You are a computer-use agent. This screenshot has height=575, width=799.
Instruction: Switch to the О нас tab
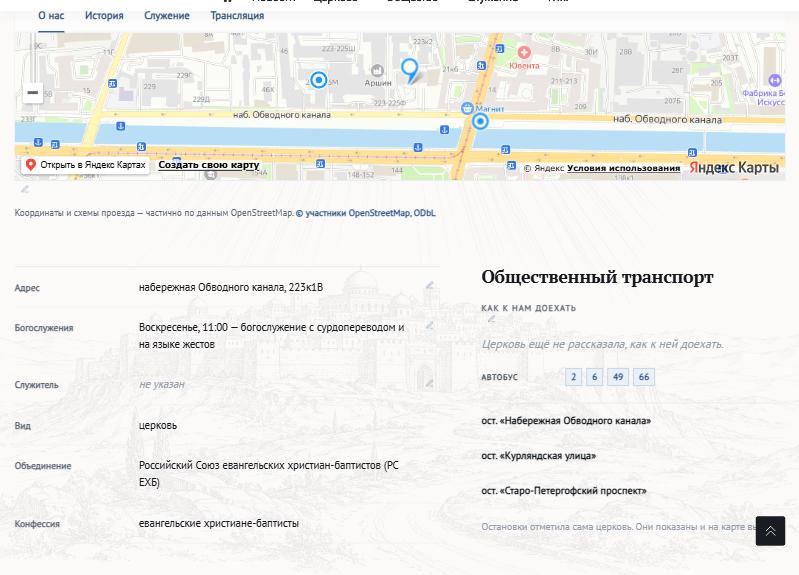click(51, 16)
